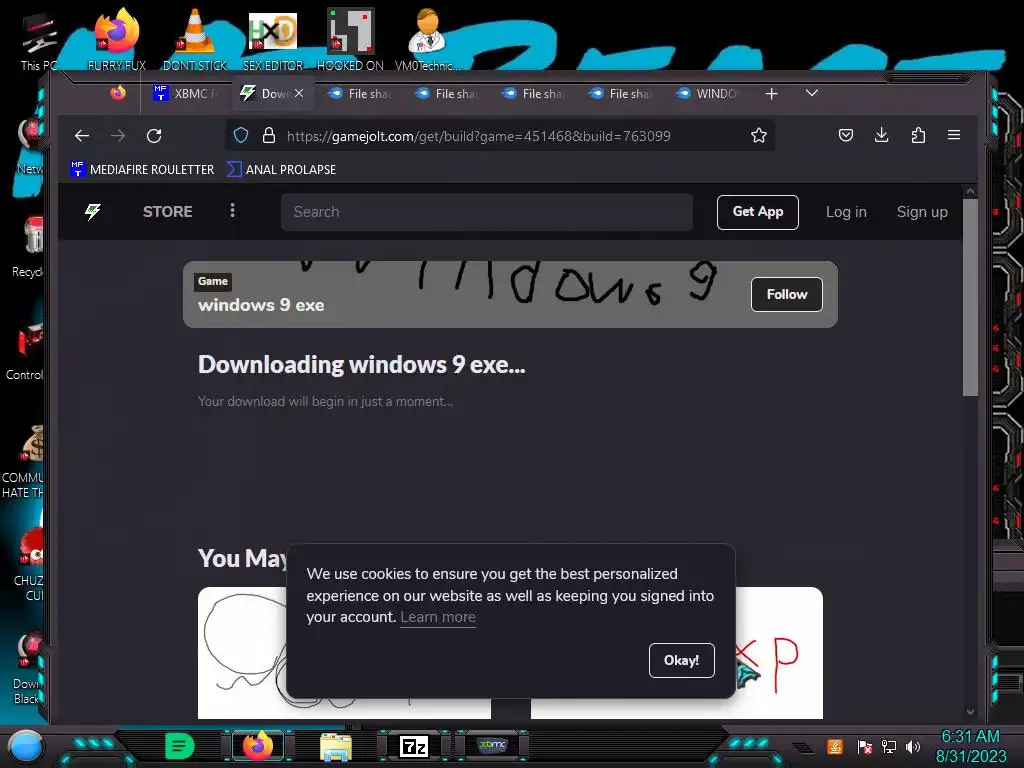Open DONT STICK VLC desktop shortcut

(x=195, y=39)
